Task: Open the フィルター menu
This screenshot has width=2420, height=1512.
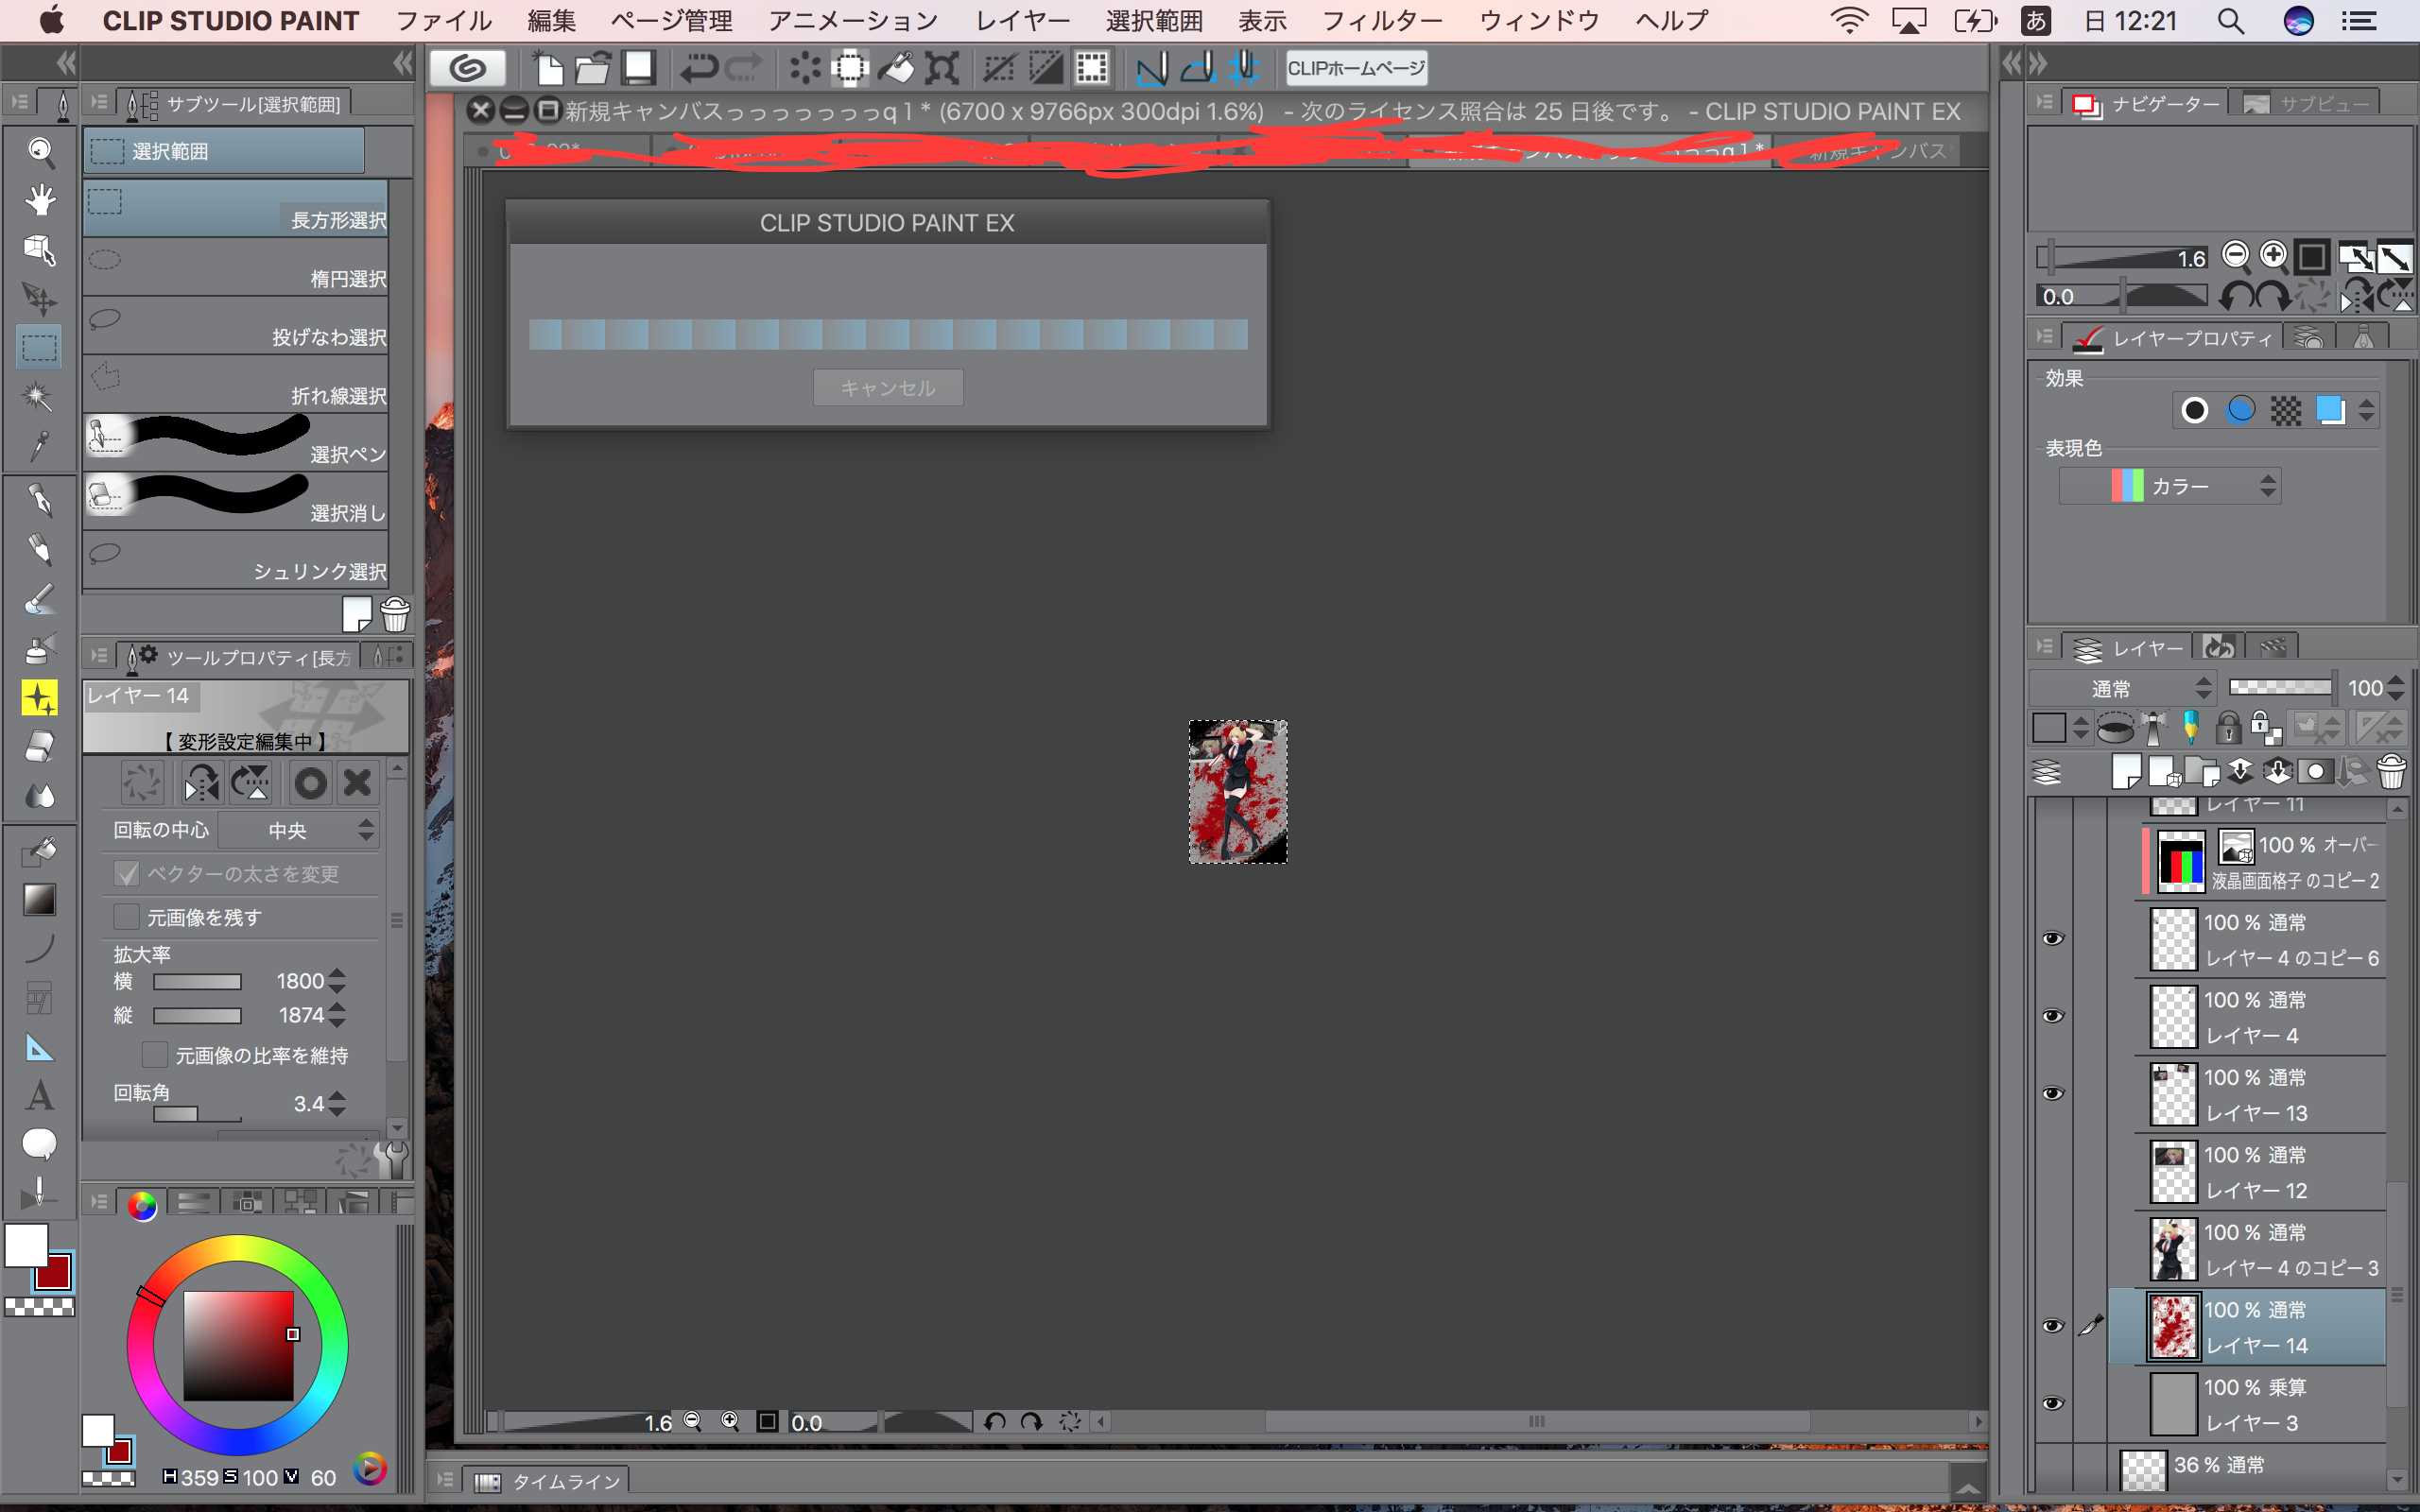Action: point(1382,21)
